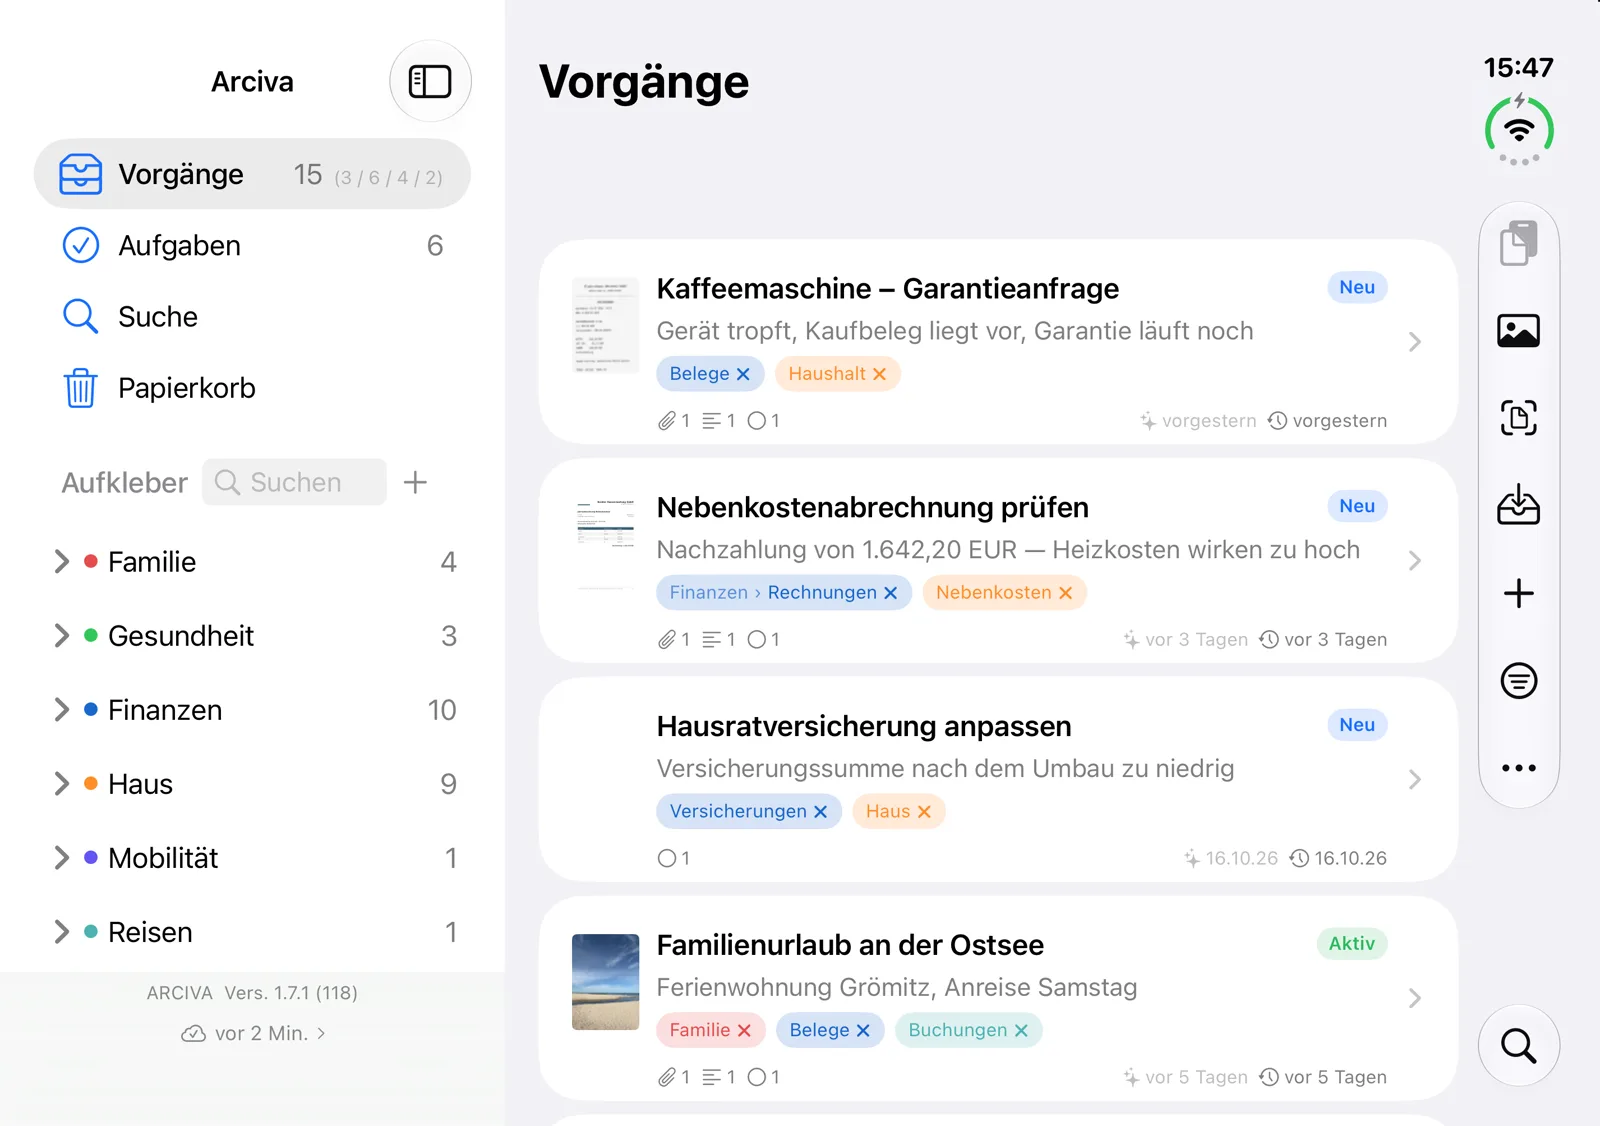Expand the Haus label group
Image resolution: width=1600 pixels, height=1126 pixels.
62,784
